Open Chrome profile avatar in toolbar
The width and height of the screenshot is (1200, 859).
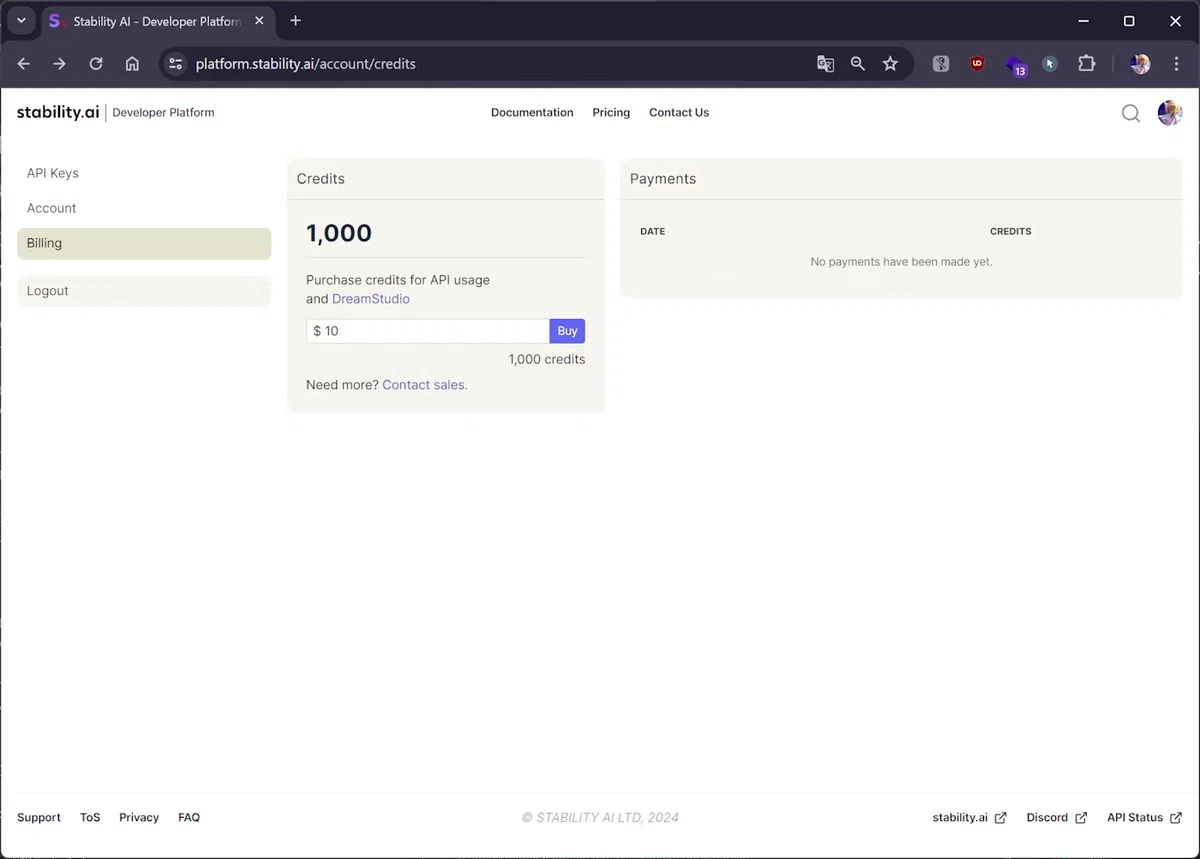(1140, 63)
